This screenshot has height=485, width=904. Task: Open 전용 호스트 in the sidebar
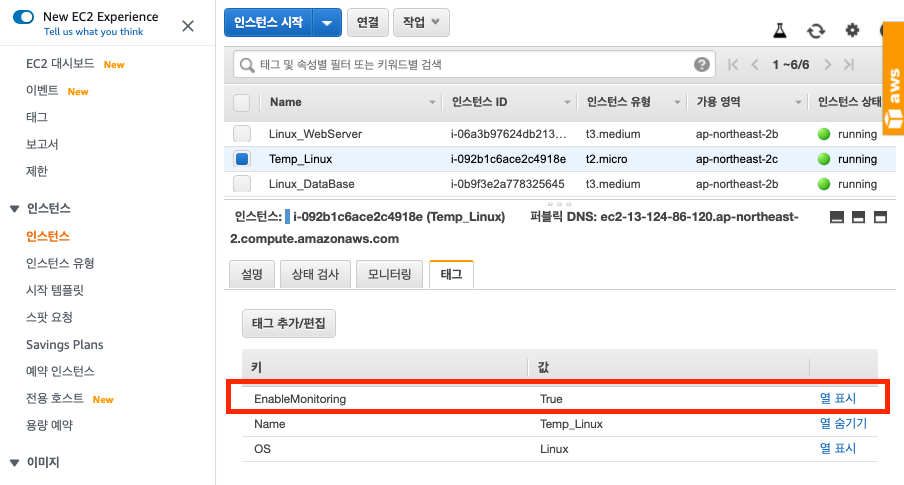pyautogui.click(x=55, y=398)
